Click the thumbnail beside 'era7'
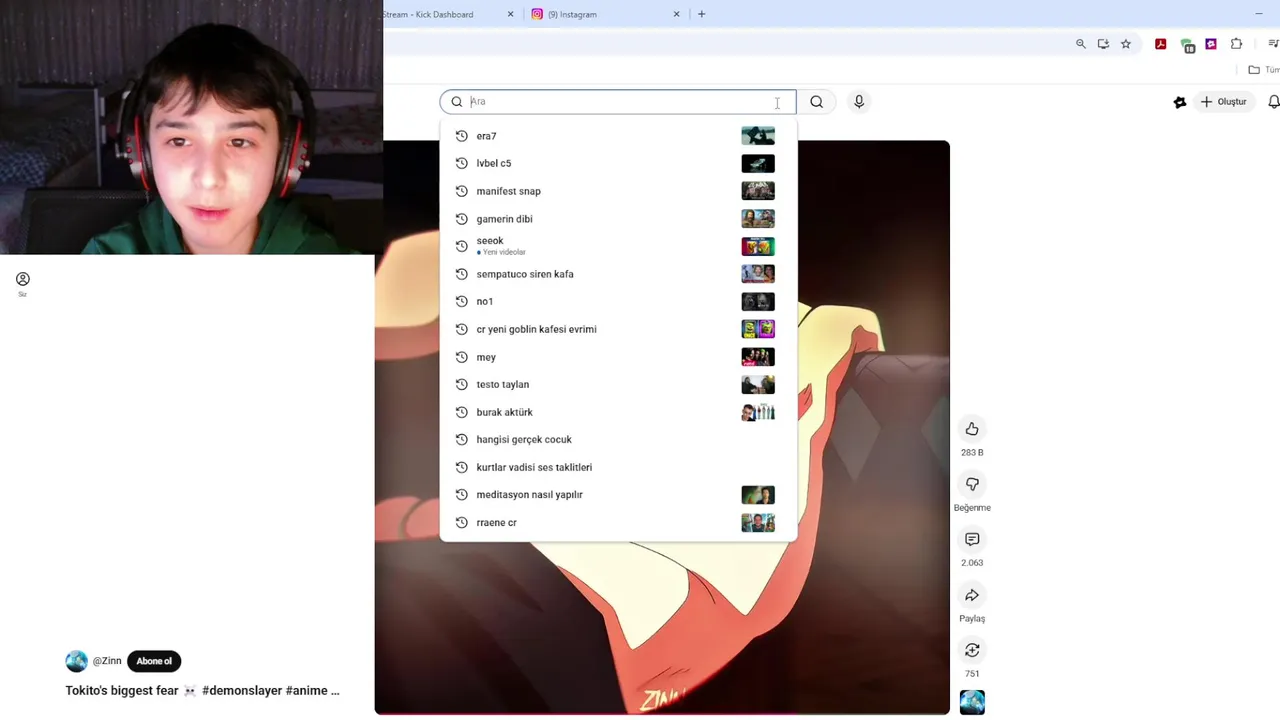Viewport: 1280px width, 720px height. click(758, 136)
